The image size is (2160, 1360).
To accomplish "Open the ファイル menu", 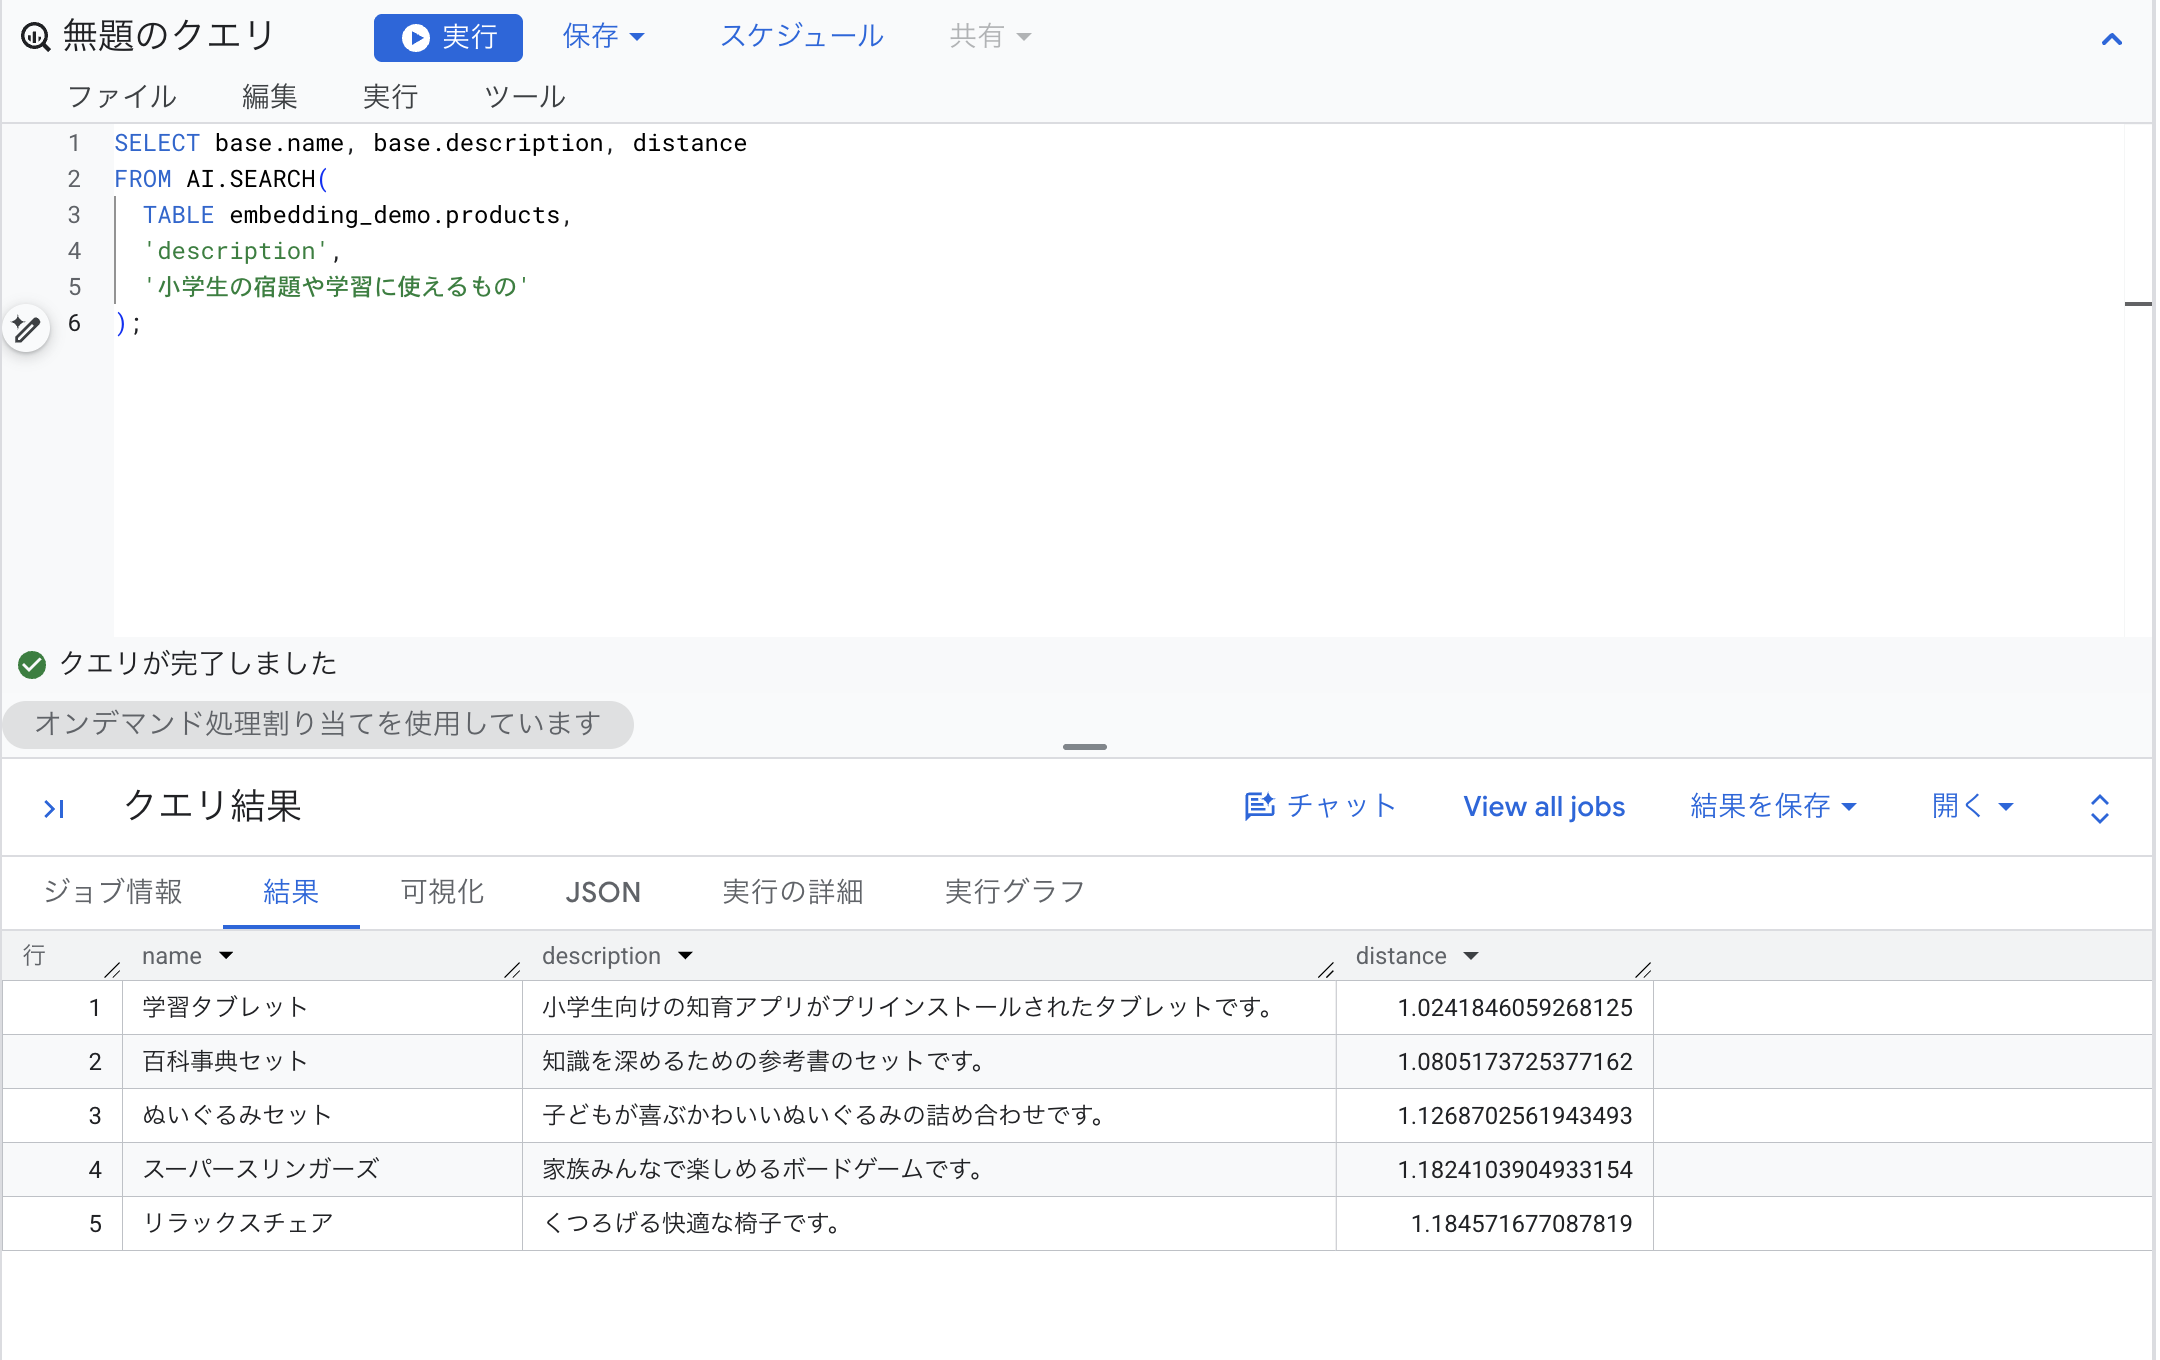I will (122, 97).
